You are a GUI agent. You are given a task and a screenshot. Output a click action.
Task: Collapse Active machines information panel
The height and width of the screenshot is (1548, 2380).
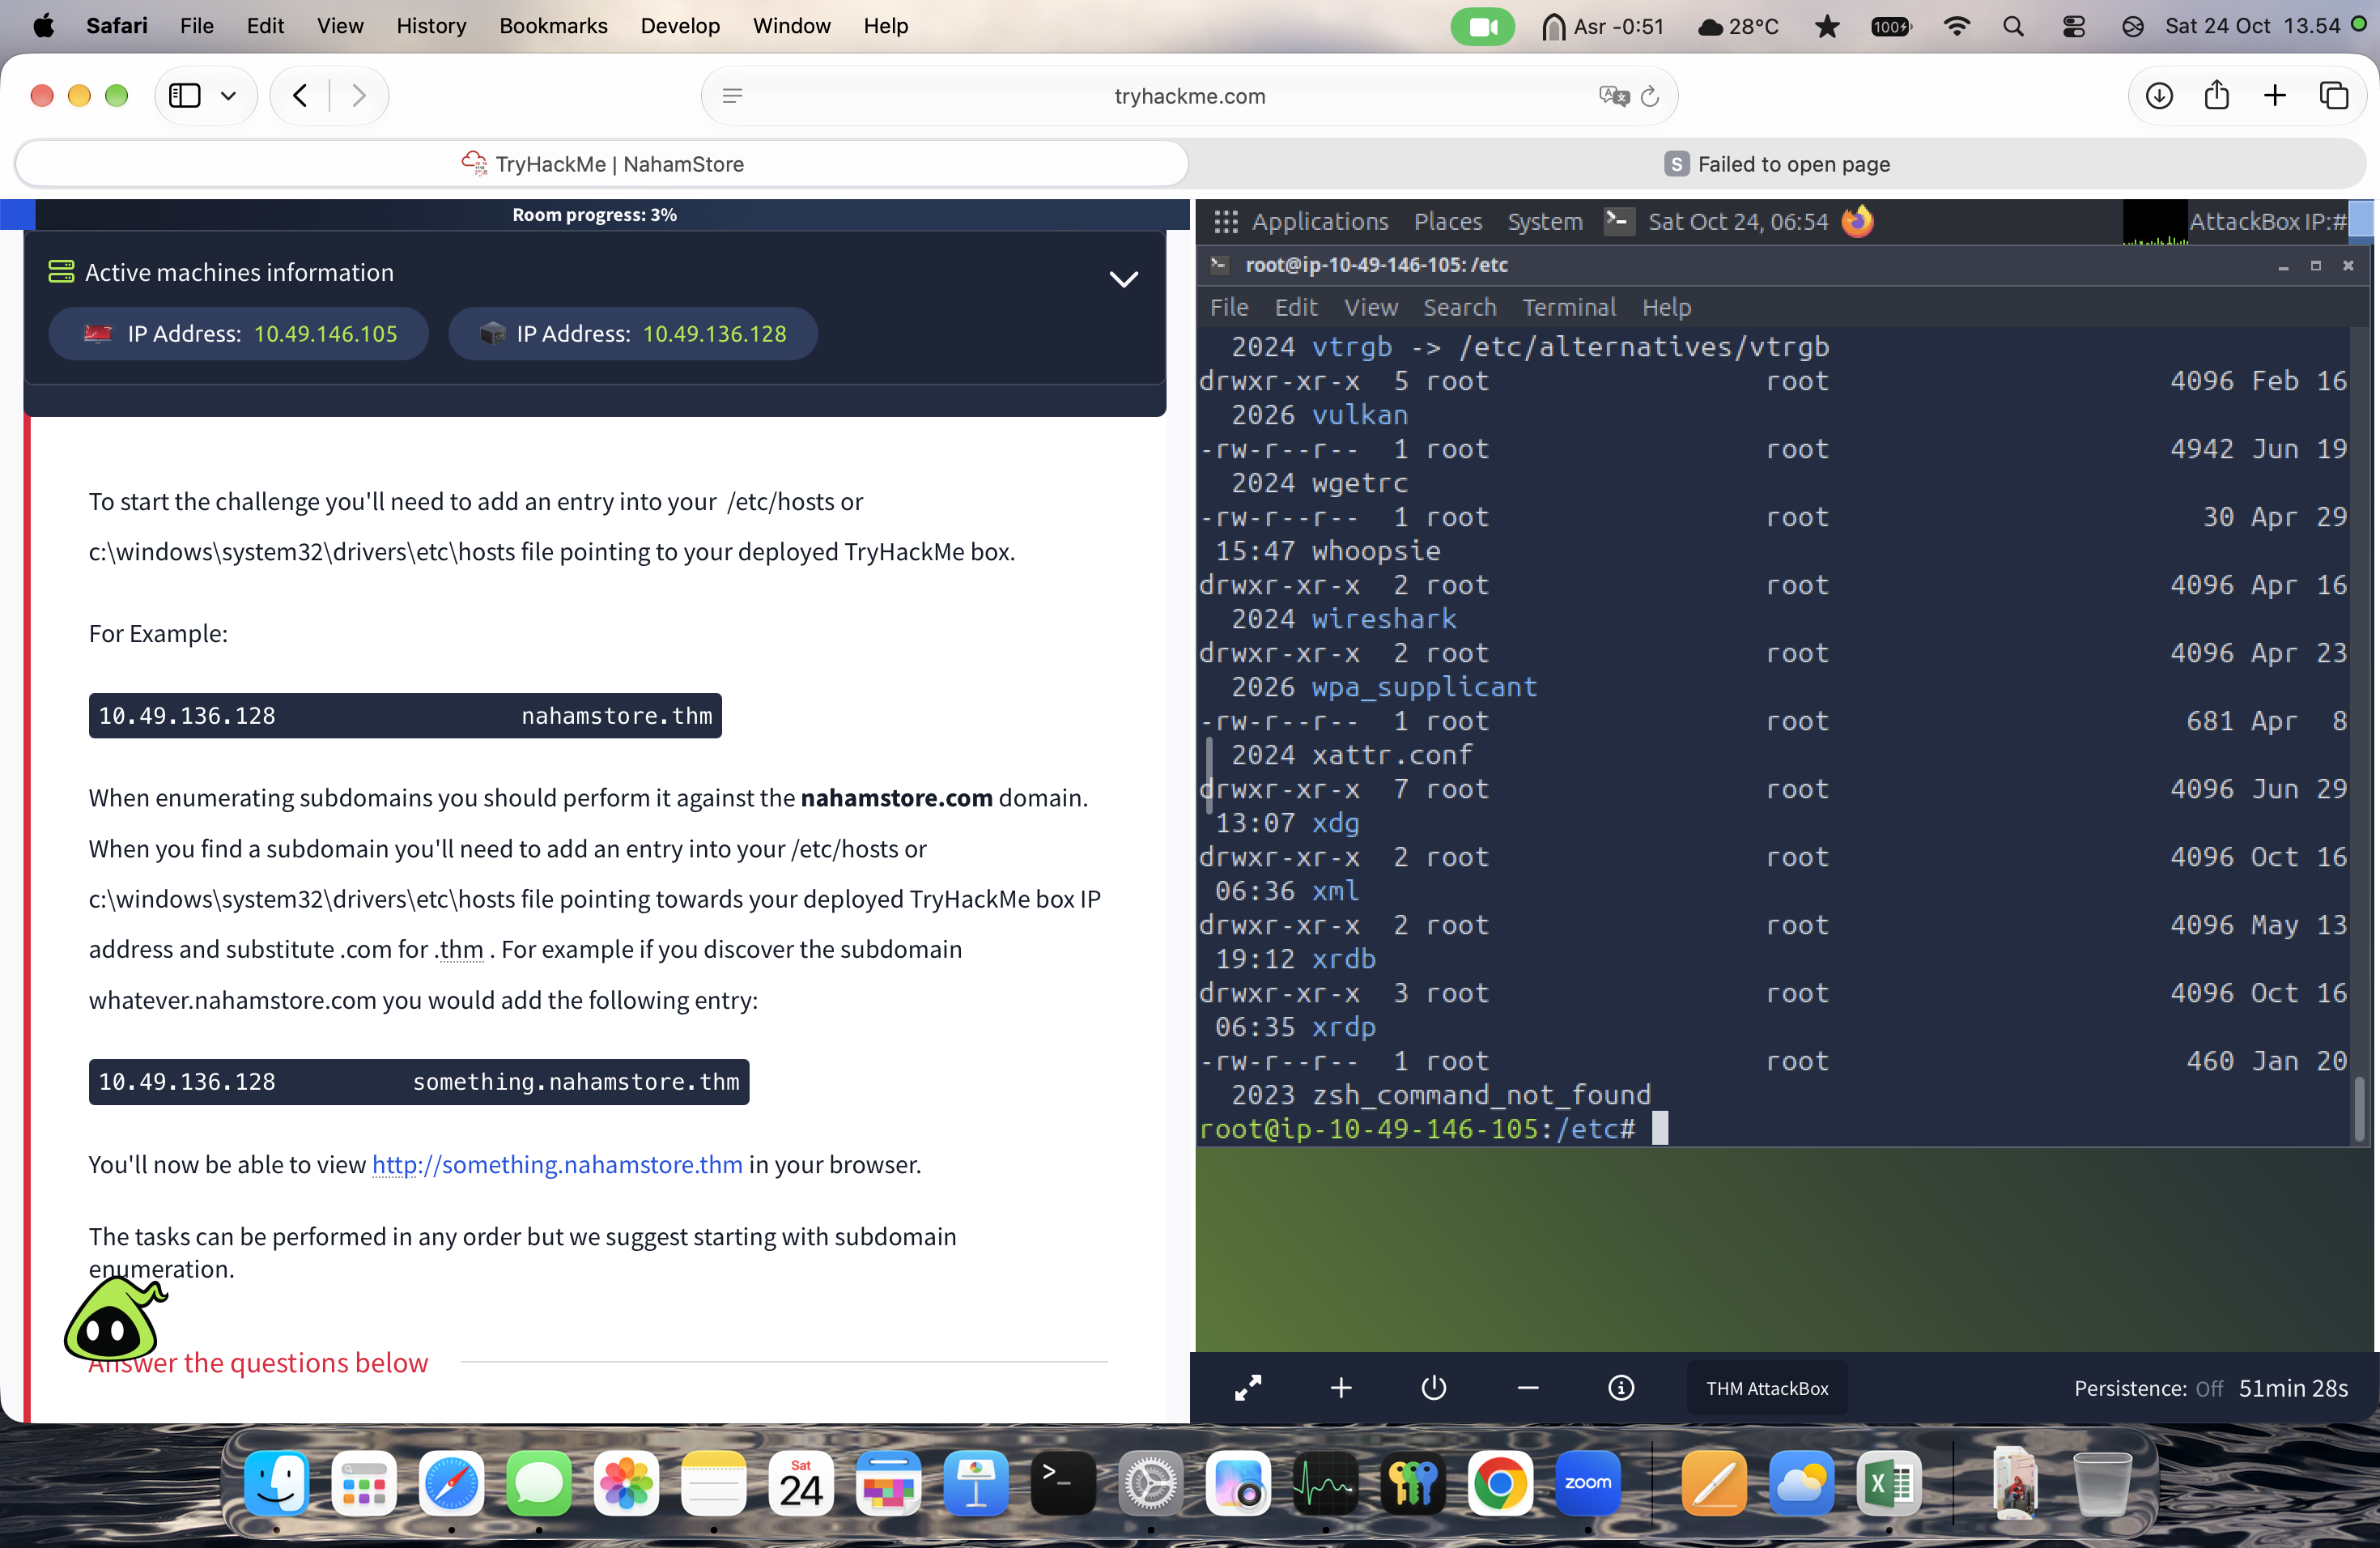[1123, 279]
